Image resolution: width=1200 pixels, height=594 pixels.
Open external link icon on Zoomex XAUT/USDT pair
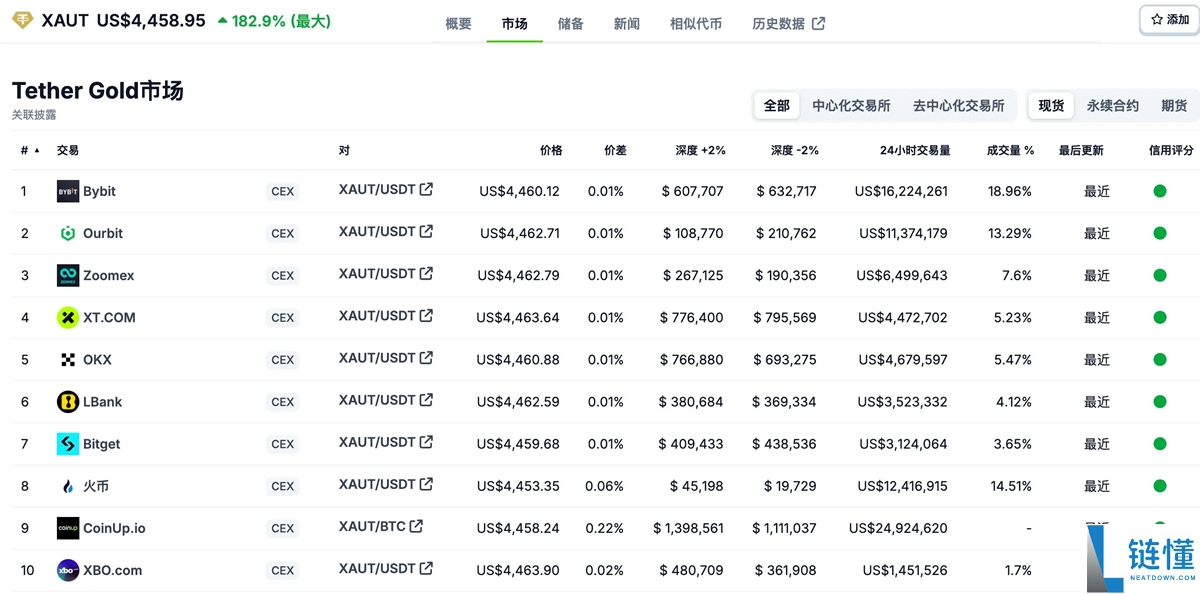427,273
